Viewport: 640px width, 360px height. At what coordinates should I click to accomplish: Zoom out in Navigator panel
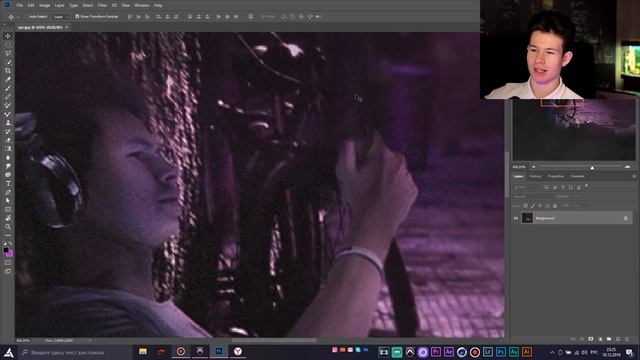pos(533,167)
